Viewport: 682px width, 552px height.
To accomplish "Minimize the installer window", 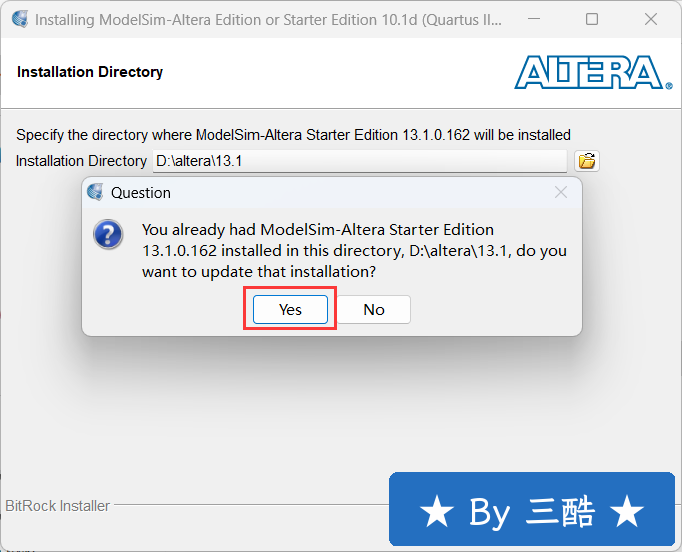I will (x=534, y=19).
